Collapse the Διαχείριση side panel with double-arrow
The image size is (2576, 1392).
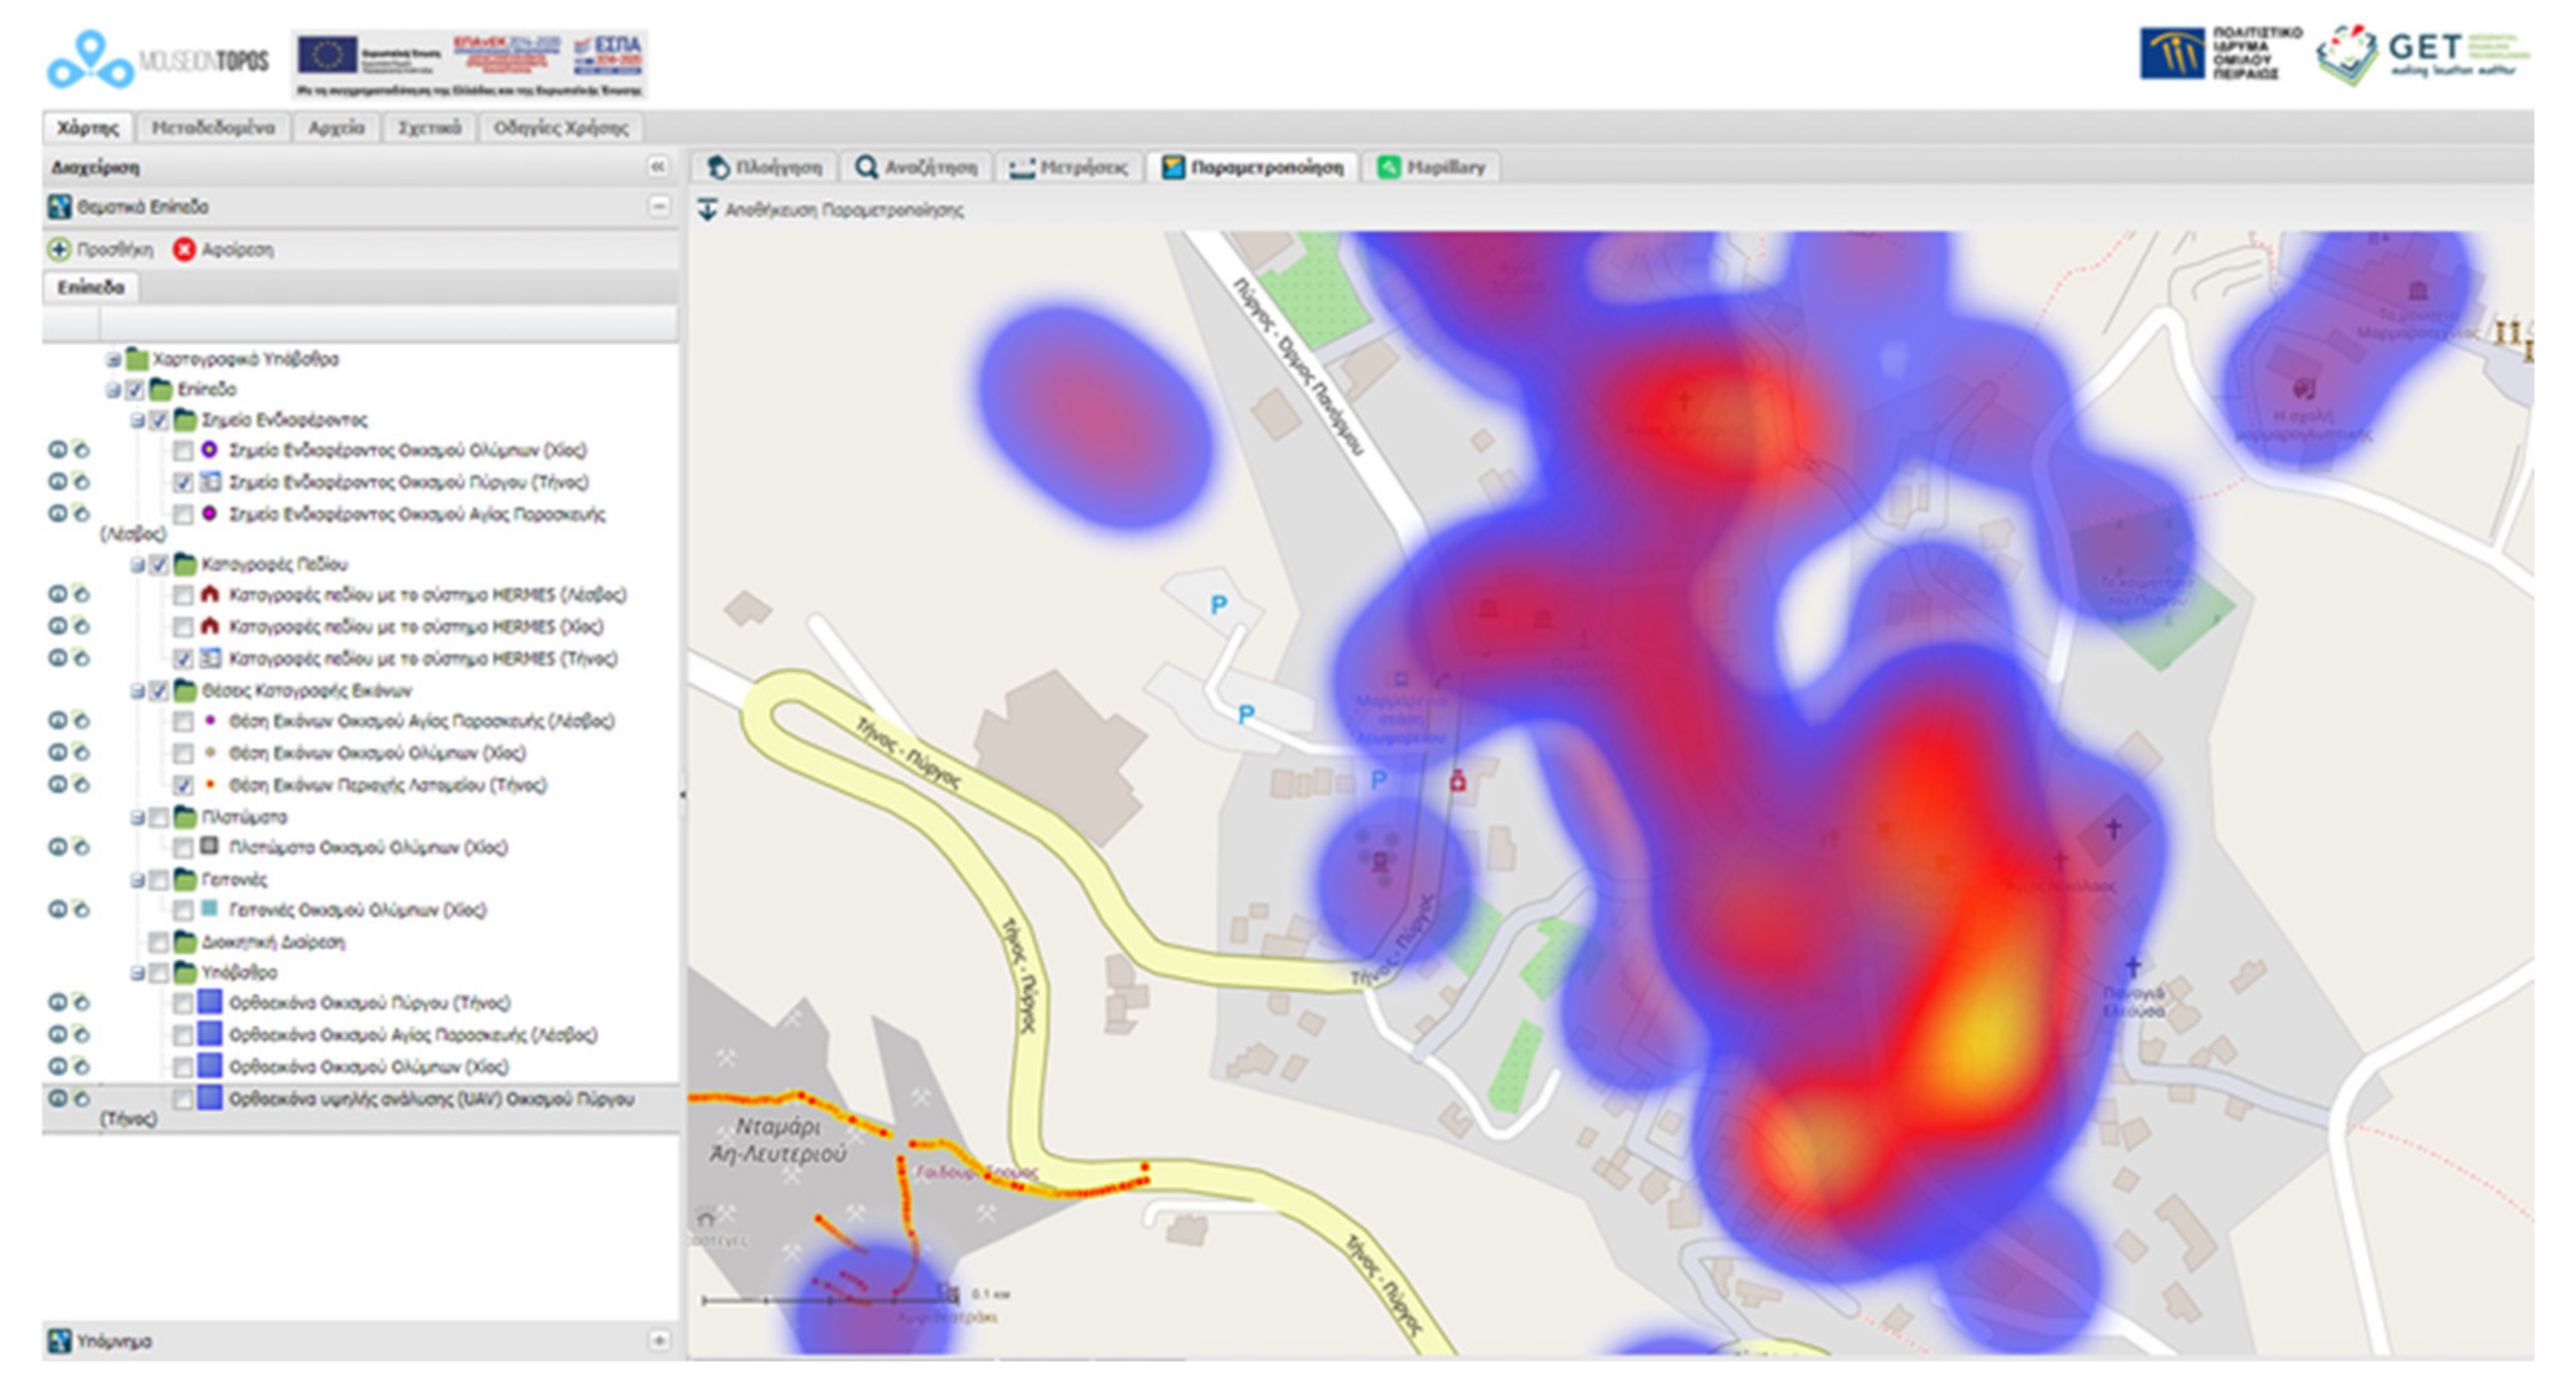(657, 167)
